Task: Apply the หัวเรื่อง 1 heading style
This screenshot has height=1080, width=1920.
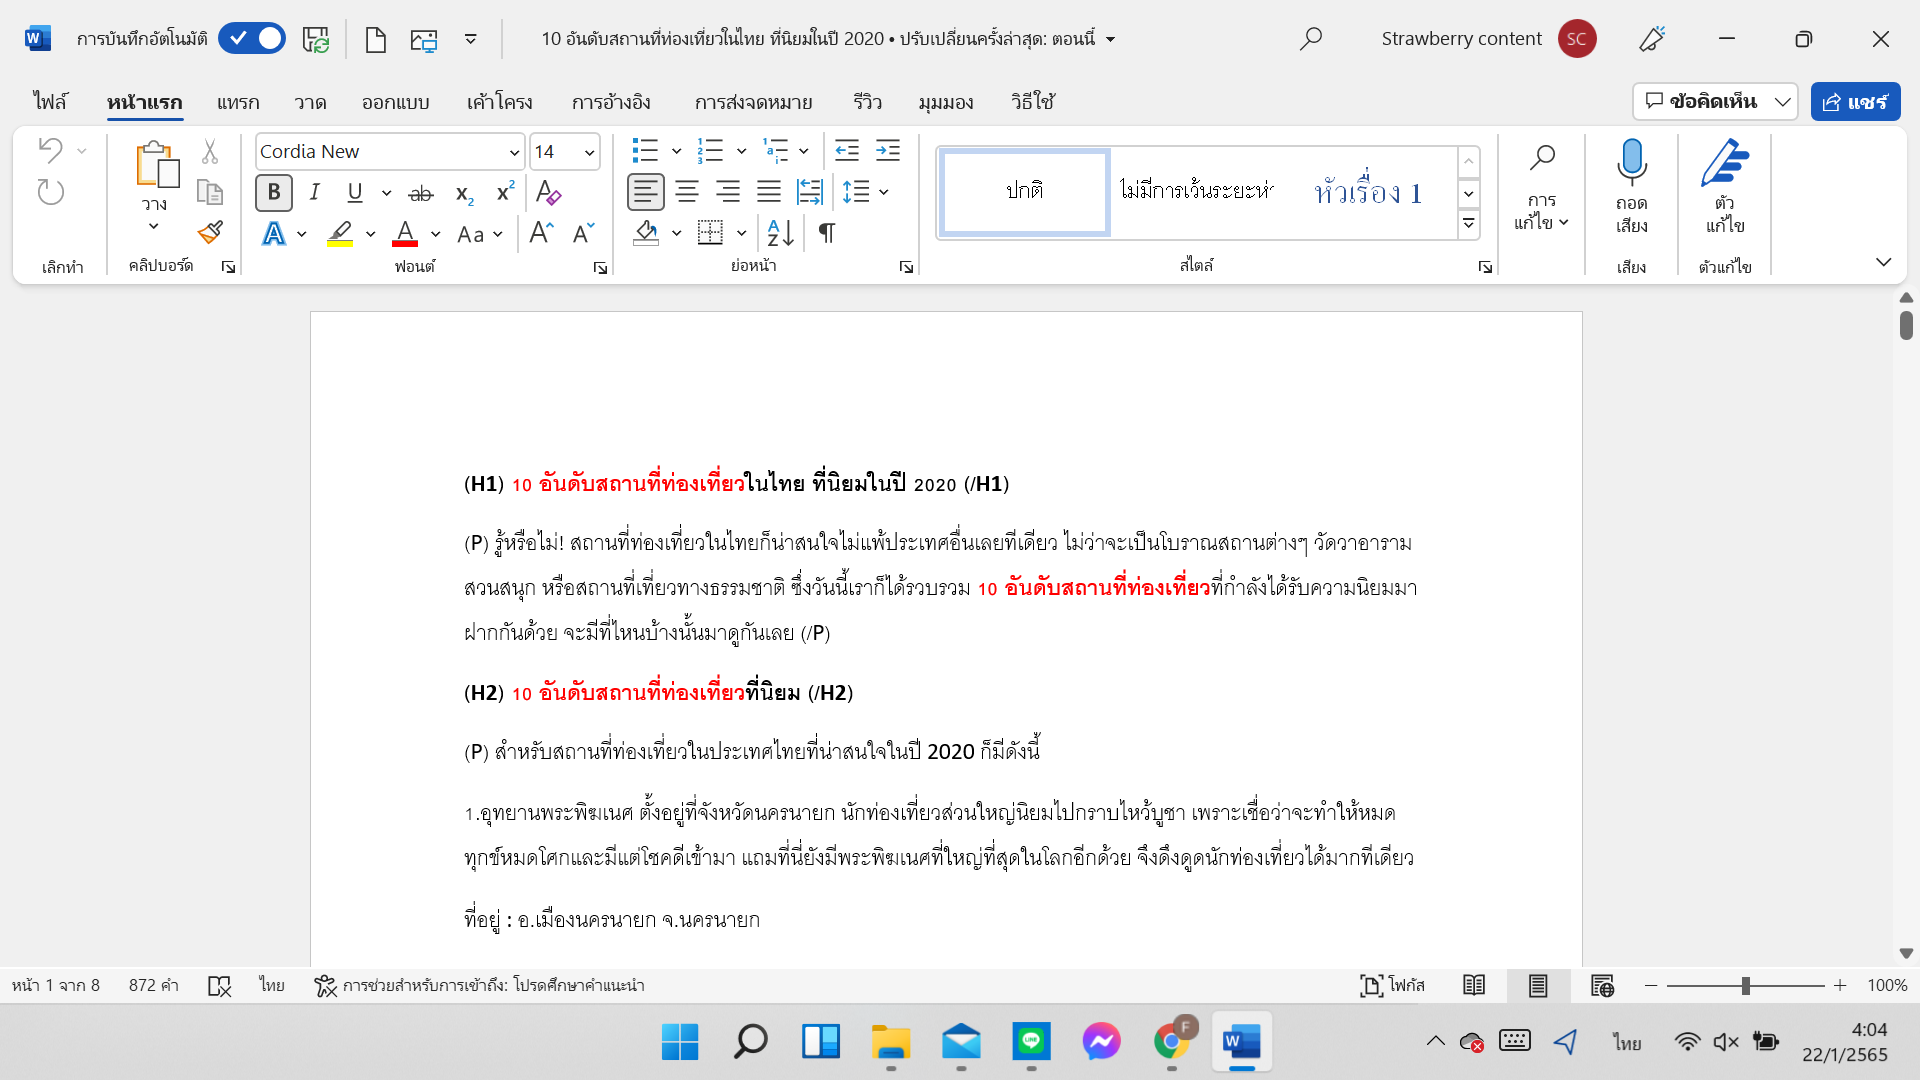Action: click(x=1368, y=192)
